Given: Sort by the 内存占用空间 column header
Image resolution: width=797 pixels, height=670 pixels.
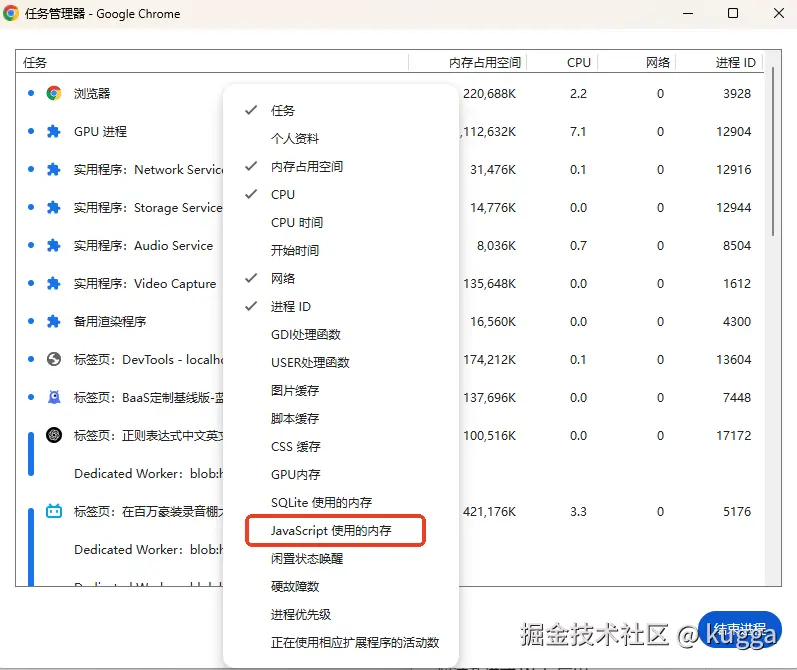Looking at the screenshot, I should 468,62.
